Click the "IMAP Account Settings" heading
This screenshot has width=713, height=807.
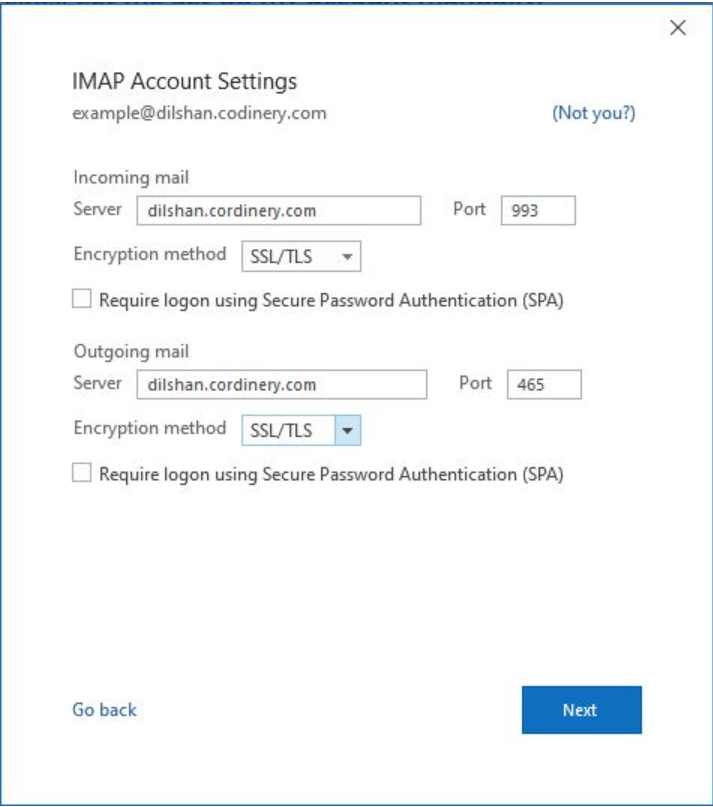pos(185,81)
